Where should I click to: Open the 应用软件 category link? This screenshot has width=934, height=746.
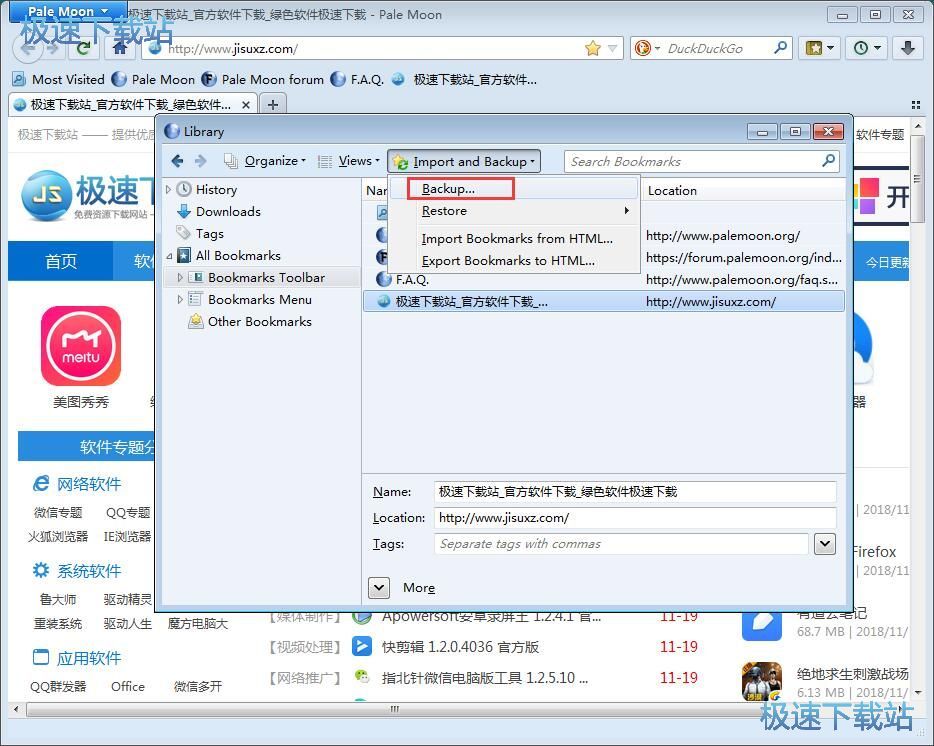(x=89, y=658)
